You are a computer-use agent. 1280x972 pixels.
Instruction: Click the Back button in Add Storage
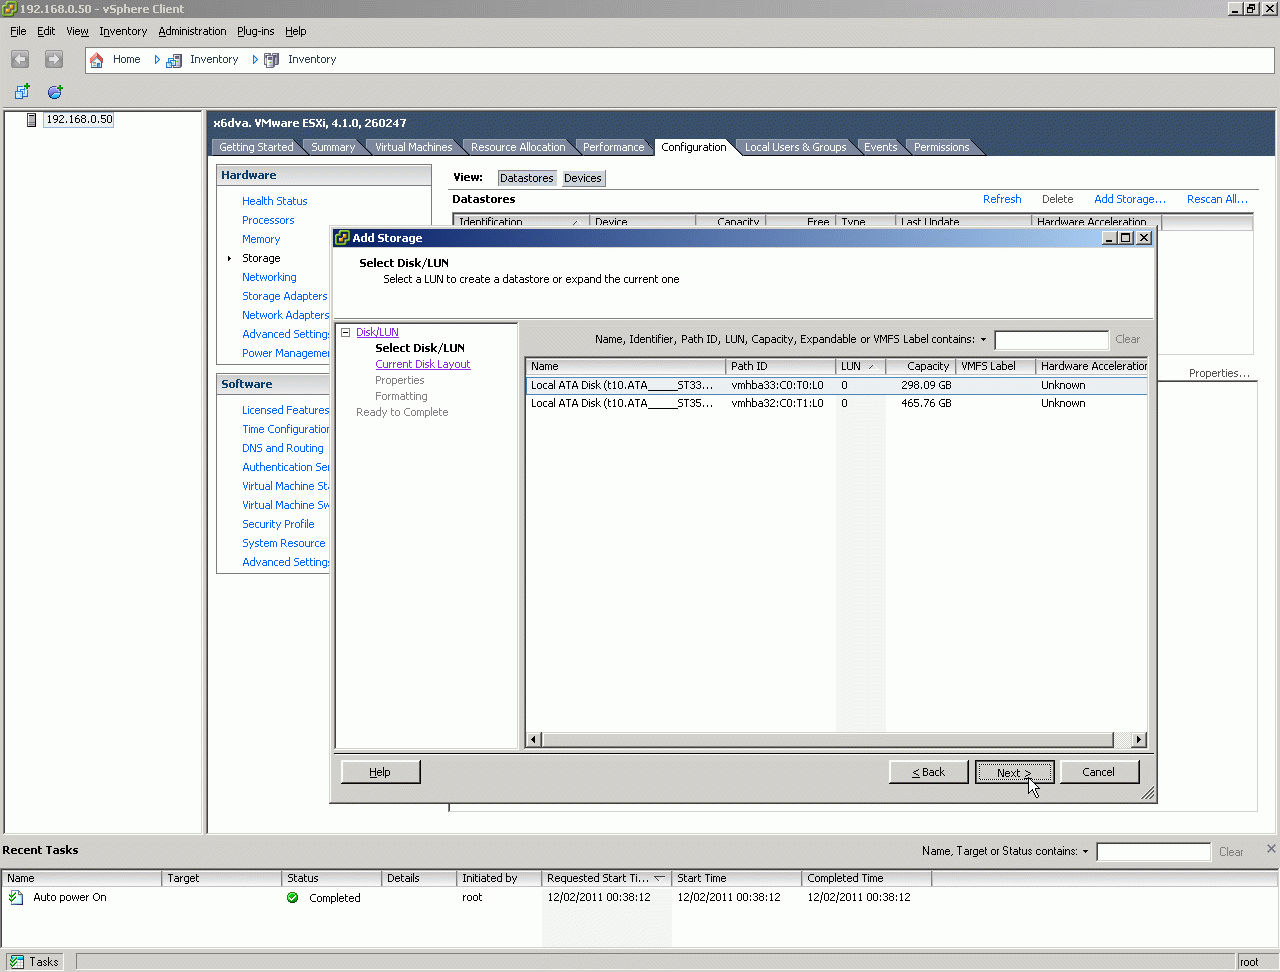(929, 772)
